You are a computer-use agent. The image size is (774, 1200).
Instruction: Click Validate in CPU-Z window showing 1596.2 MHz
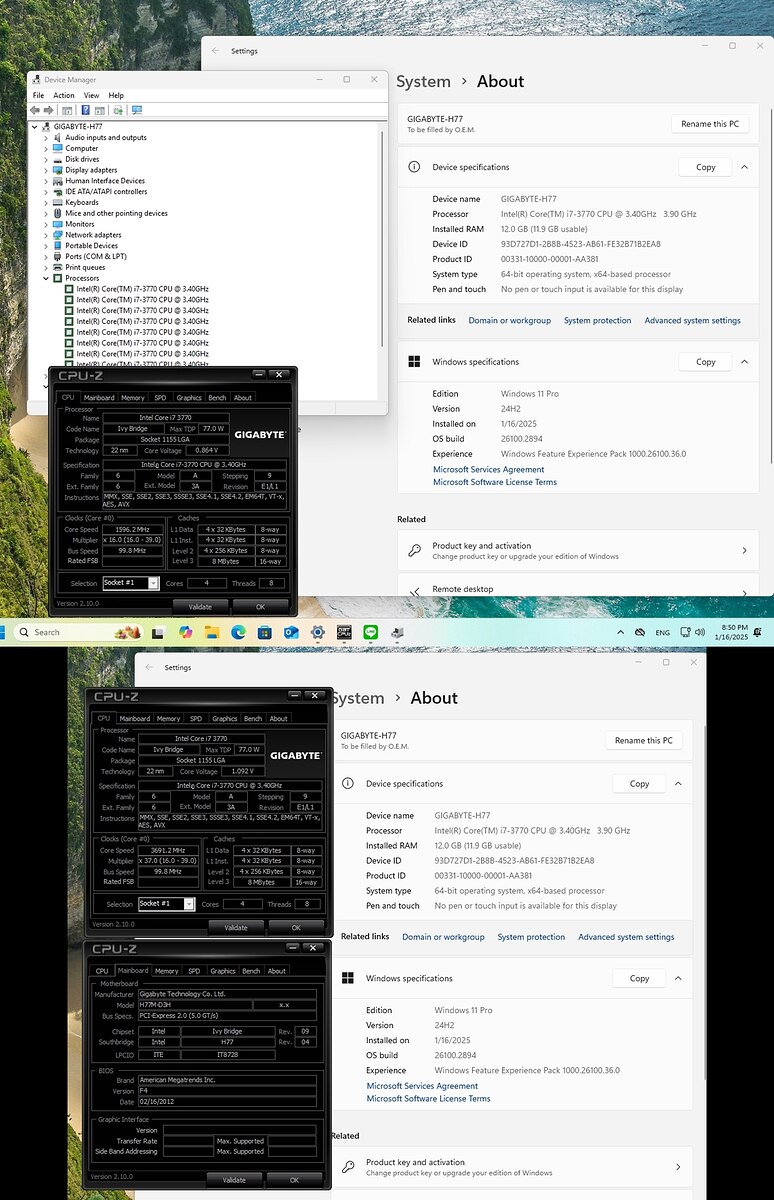click(x=200, y=607)
